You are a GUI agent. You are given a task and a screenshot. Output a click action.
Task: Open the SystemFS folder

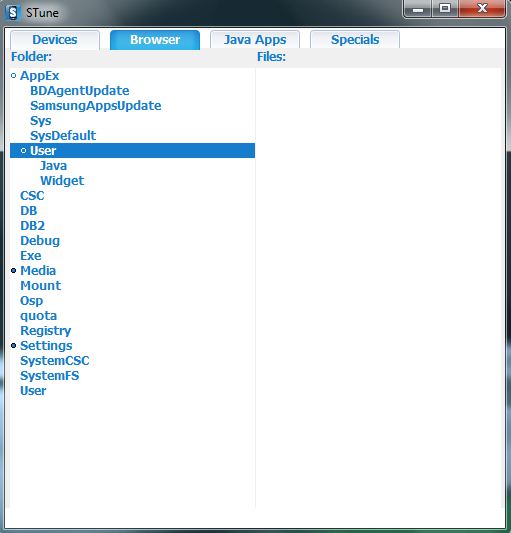[x=50, y=376]
